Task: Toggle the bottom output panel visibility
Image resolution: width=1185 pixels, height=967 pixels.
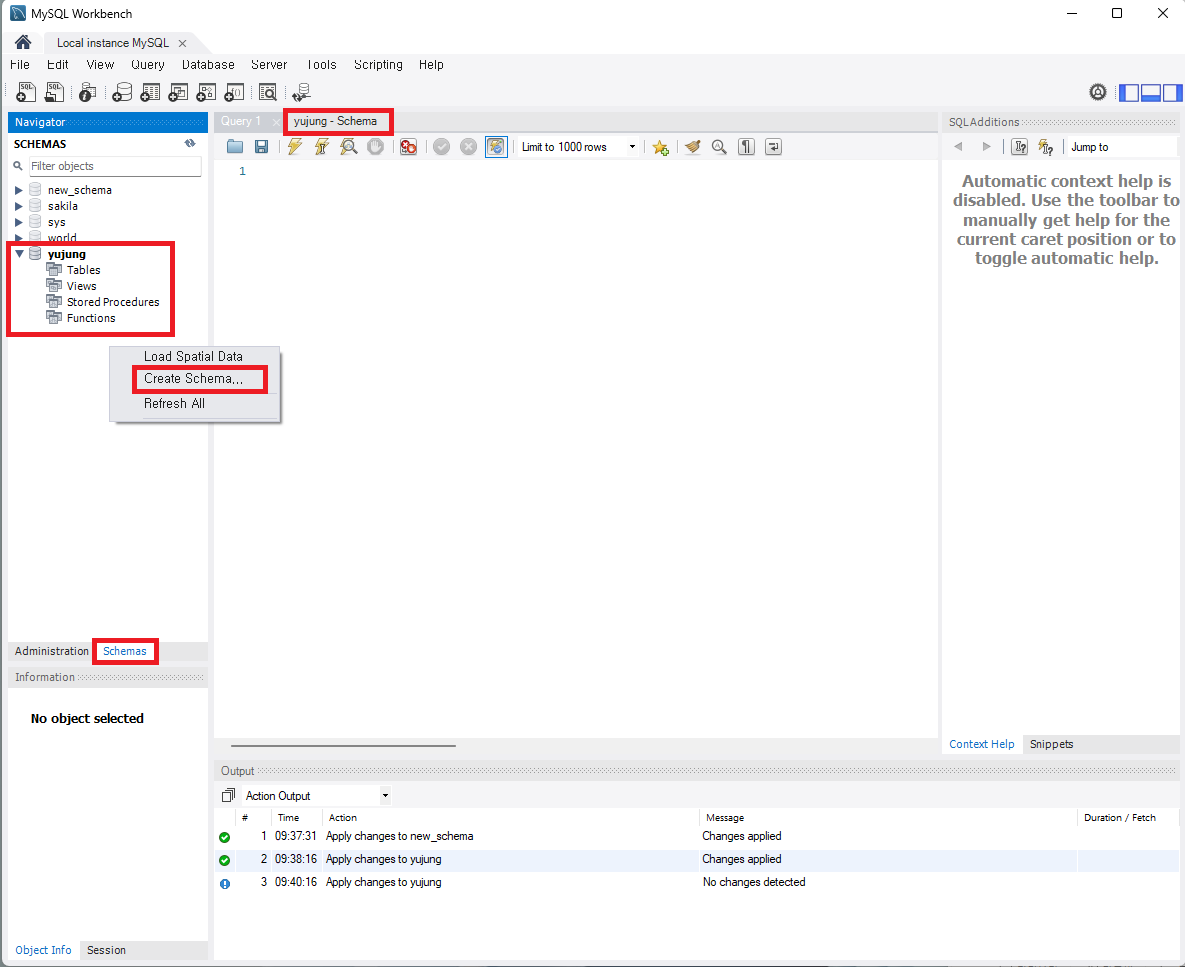Action: click(x=1150, y=92)
